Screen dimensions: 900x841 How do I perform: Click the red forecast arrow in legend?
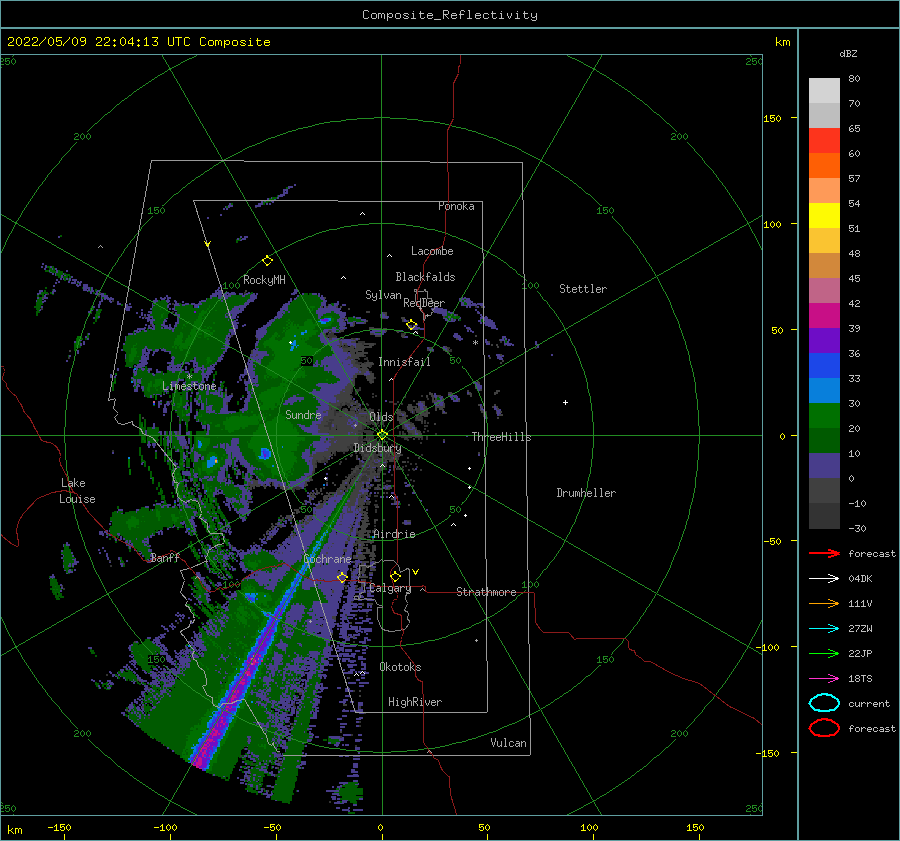(824, 553)
